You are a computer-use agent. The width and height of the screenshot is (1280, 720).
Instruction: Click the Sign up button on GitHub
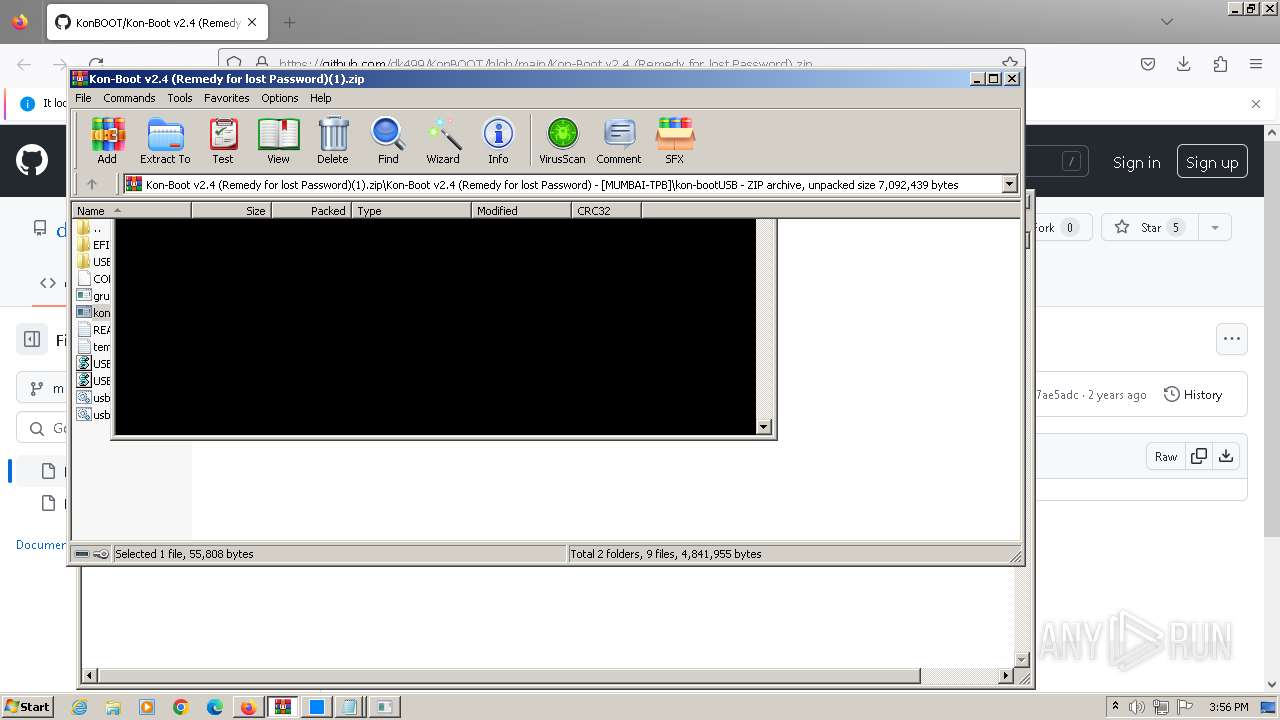(x=1212, y=162)
